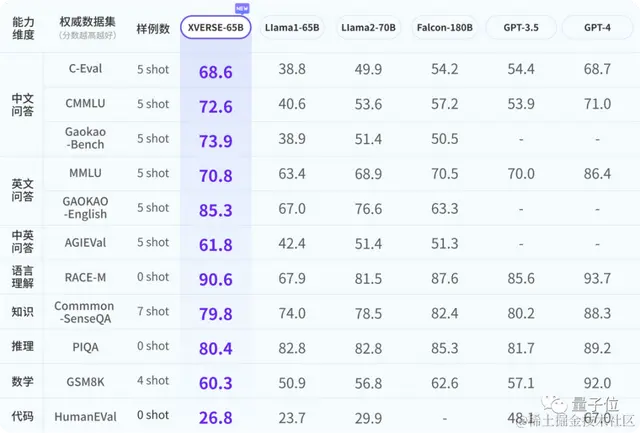
Task: Click GPT-4 GSM8K score 92.0
Action: tap(597, 384)
